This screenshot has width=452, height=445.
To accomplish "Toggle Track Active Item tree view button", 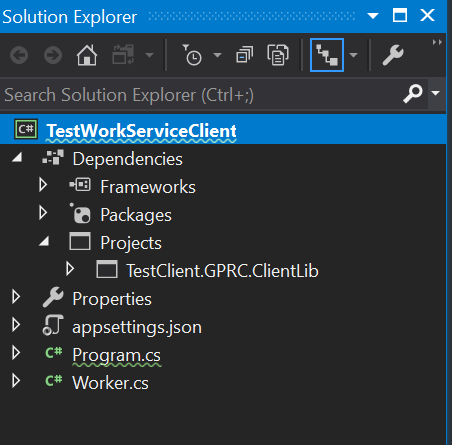I will 327,55.
